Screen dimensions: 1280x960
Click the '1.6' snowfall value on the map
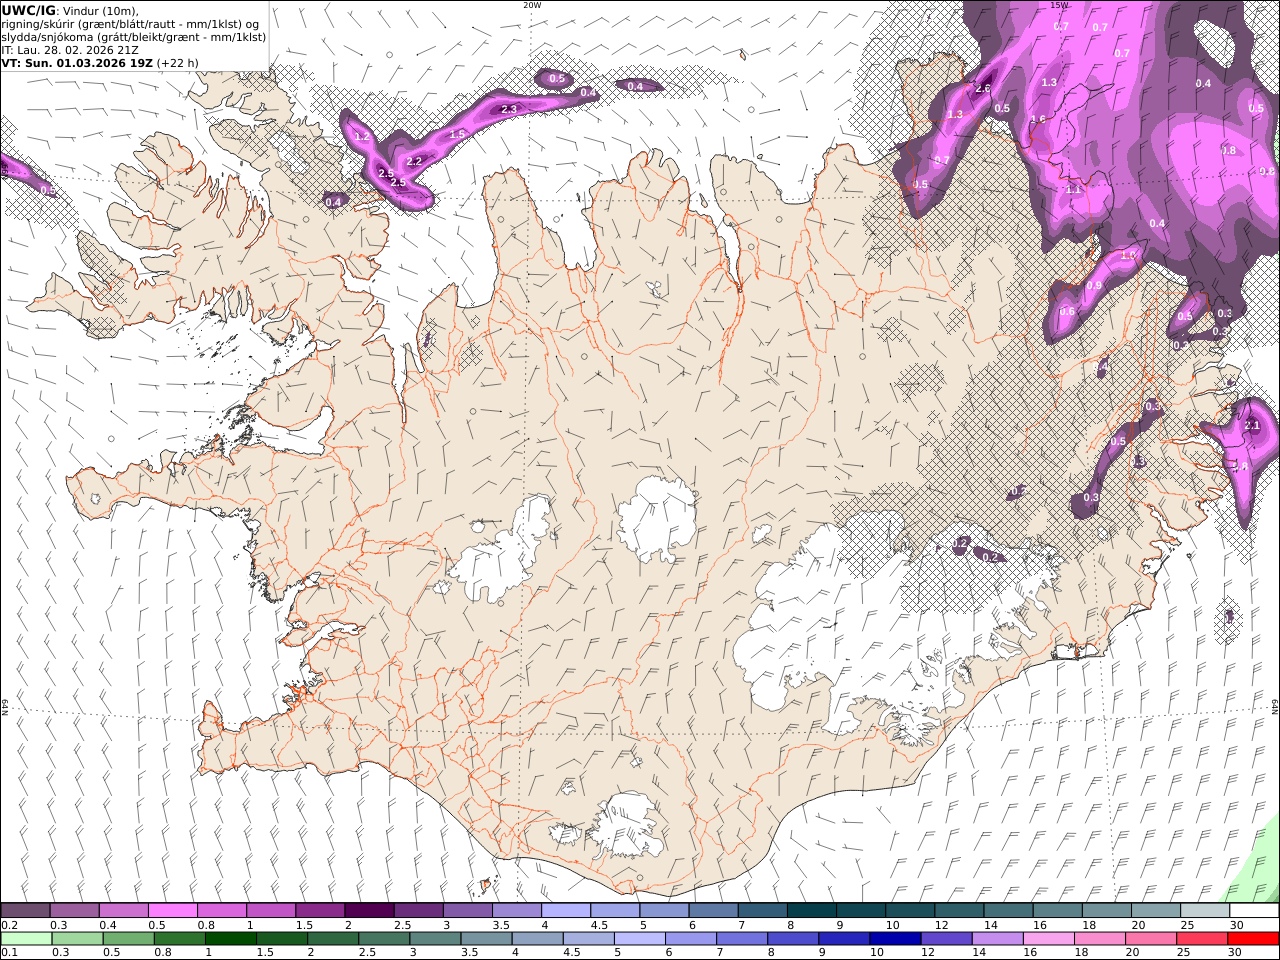click(x=1038, y=119)
